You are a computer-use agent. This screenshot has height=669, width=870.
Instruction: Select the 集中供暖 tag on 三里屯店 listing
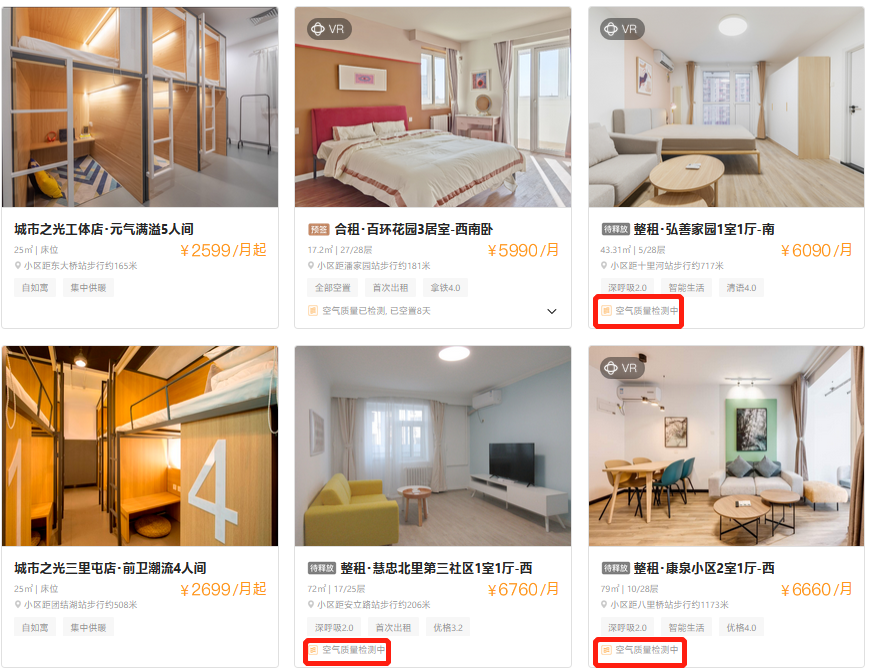(x=88, y=627)
